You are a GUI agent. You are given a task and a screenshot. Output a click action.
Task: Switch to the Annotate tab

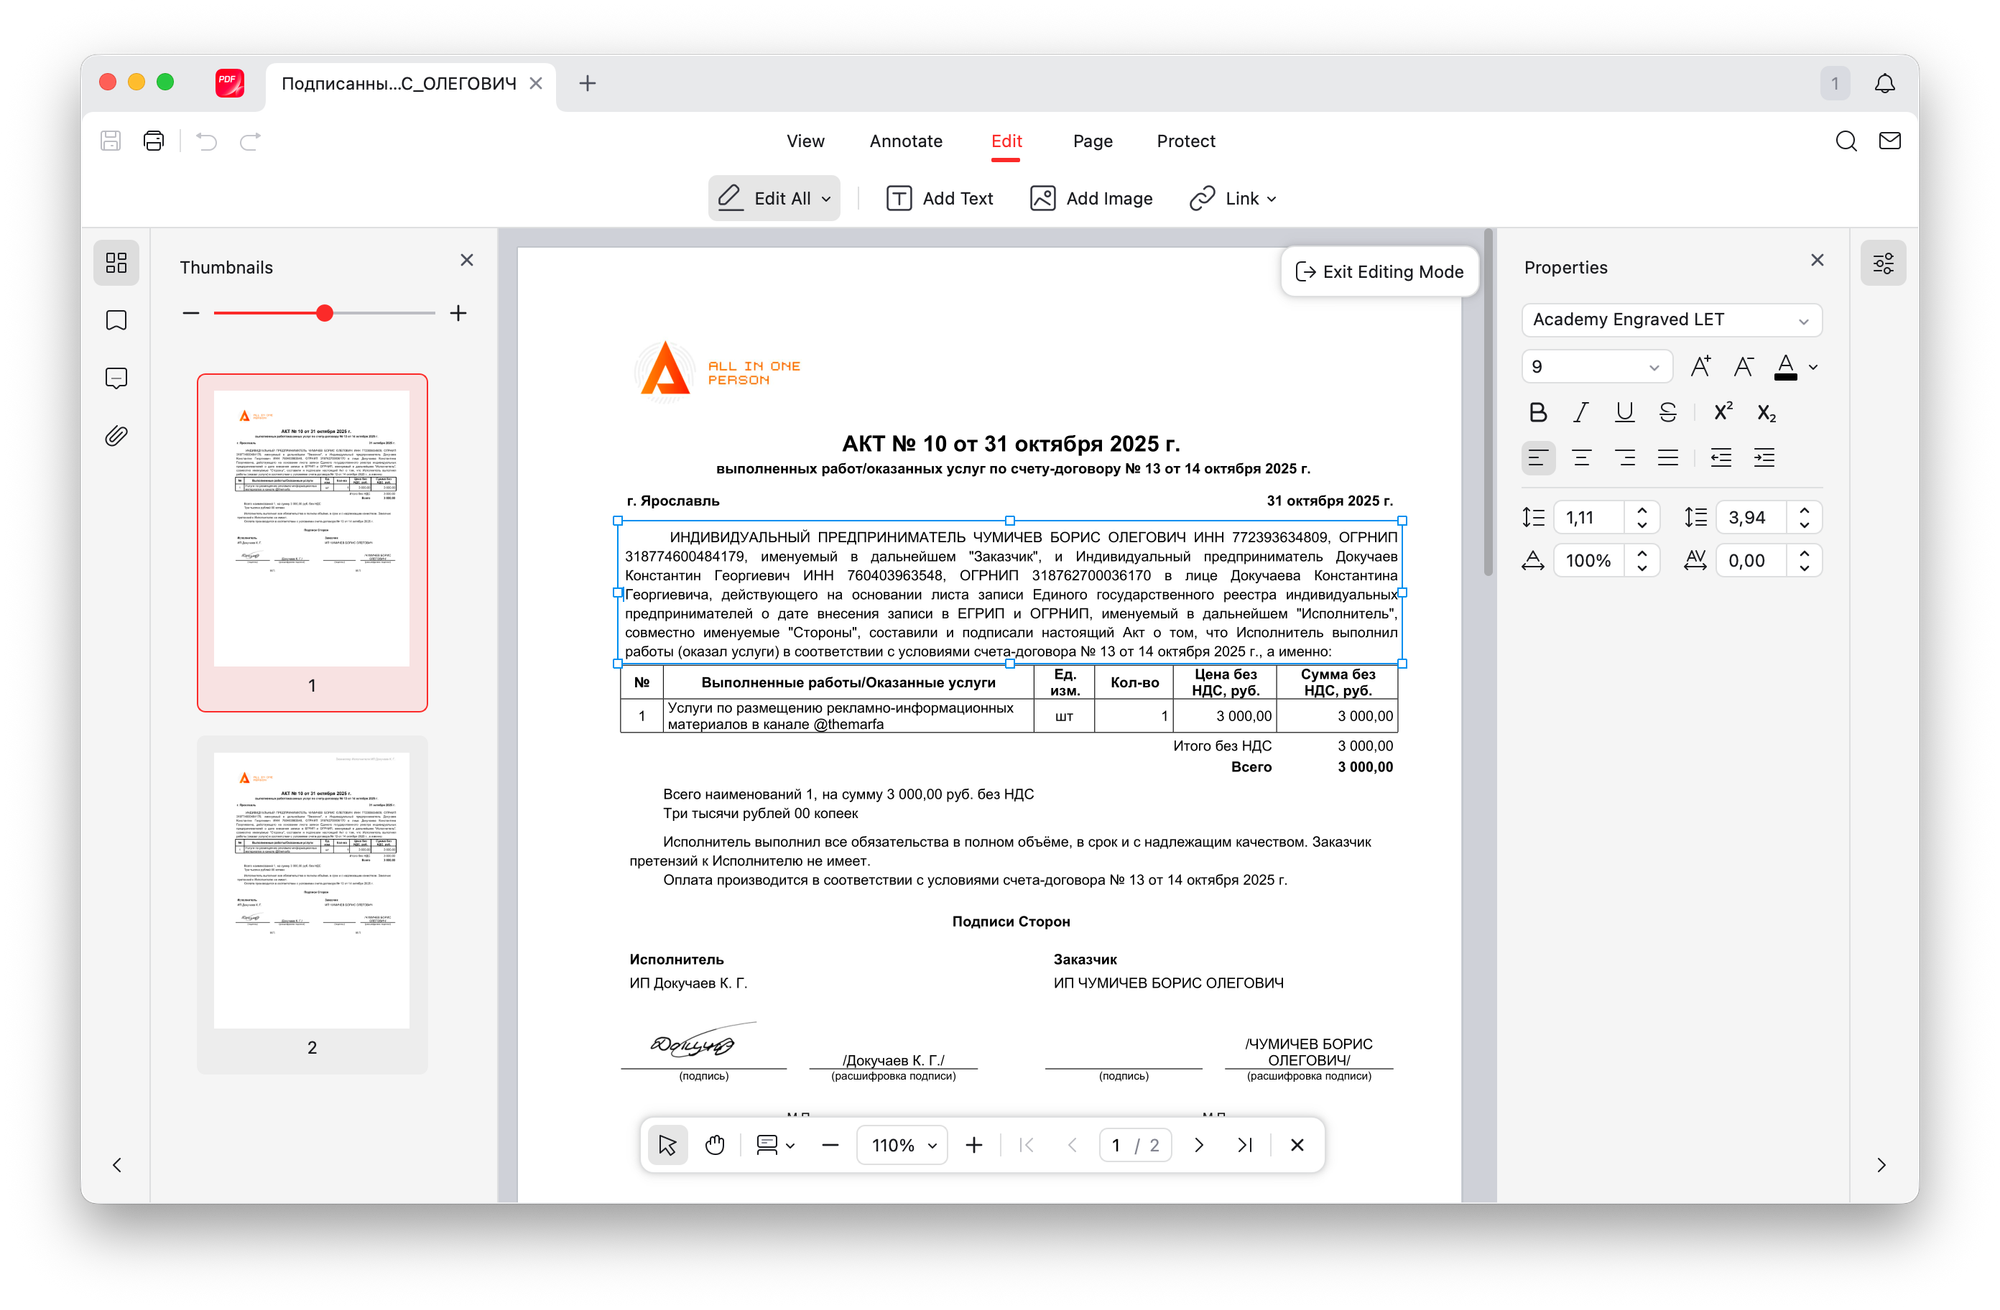905,141
